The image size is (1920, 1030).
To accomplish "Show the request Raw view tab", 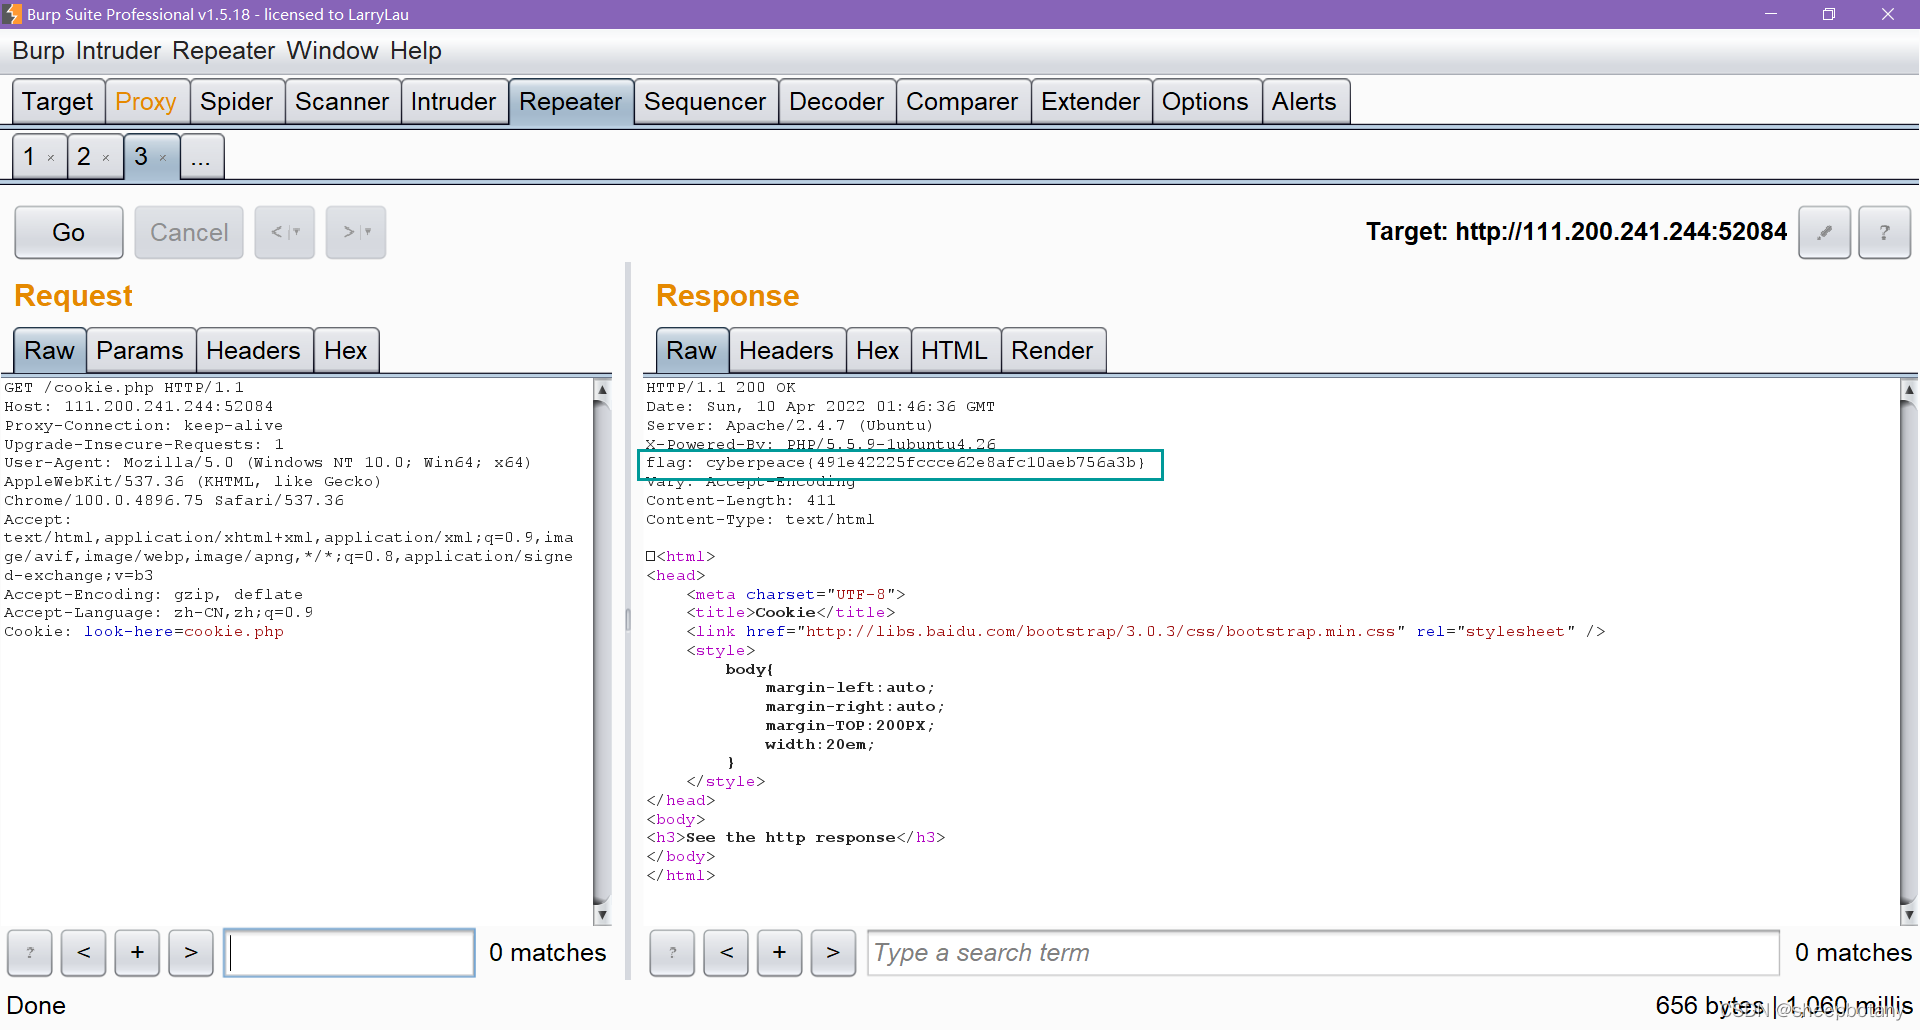I will coord(50,351).
